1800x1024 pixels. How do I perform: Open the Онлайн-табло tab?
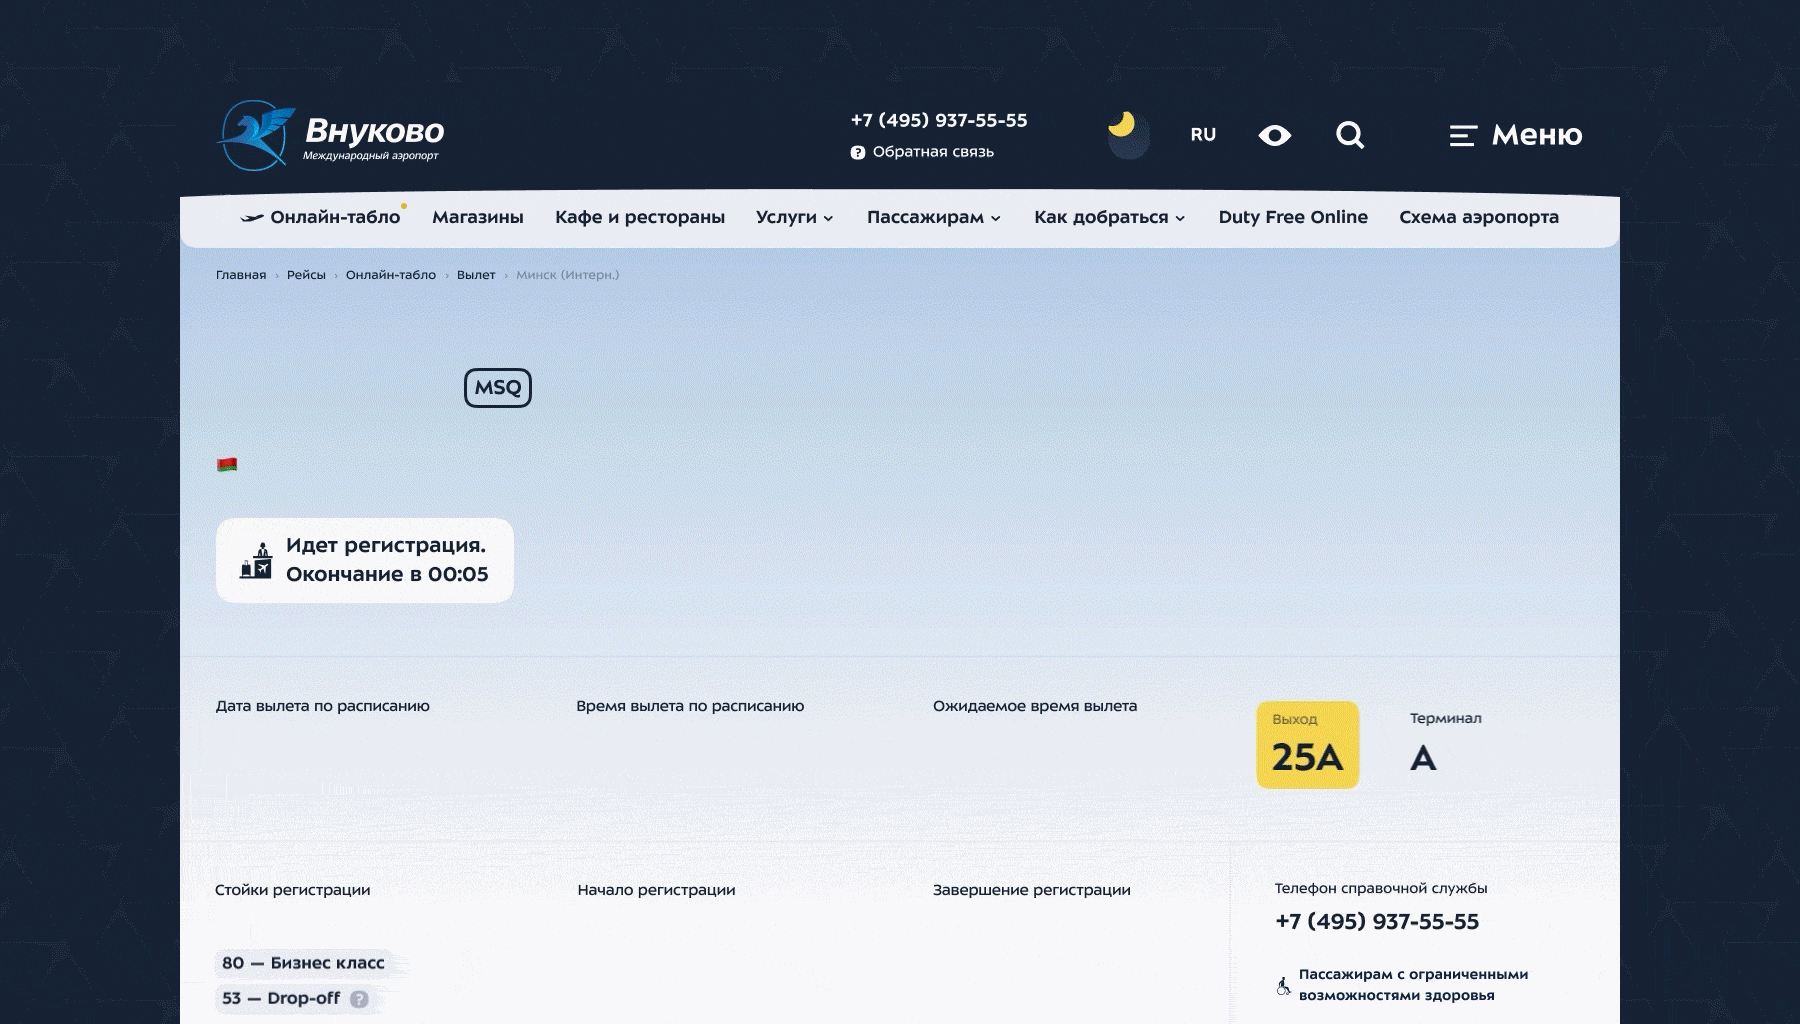323,218
